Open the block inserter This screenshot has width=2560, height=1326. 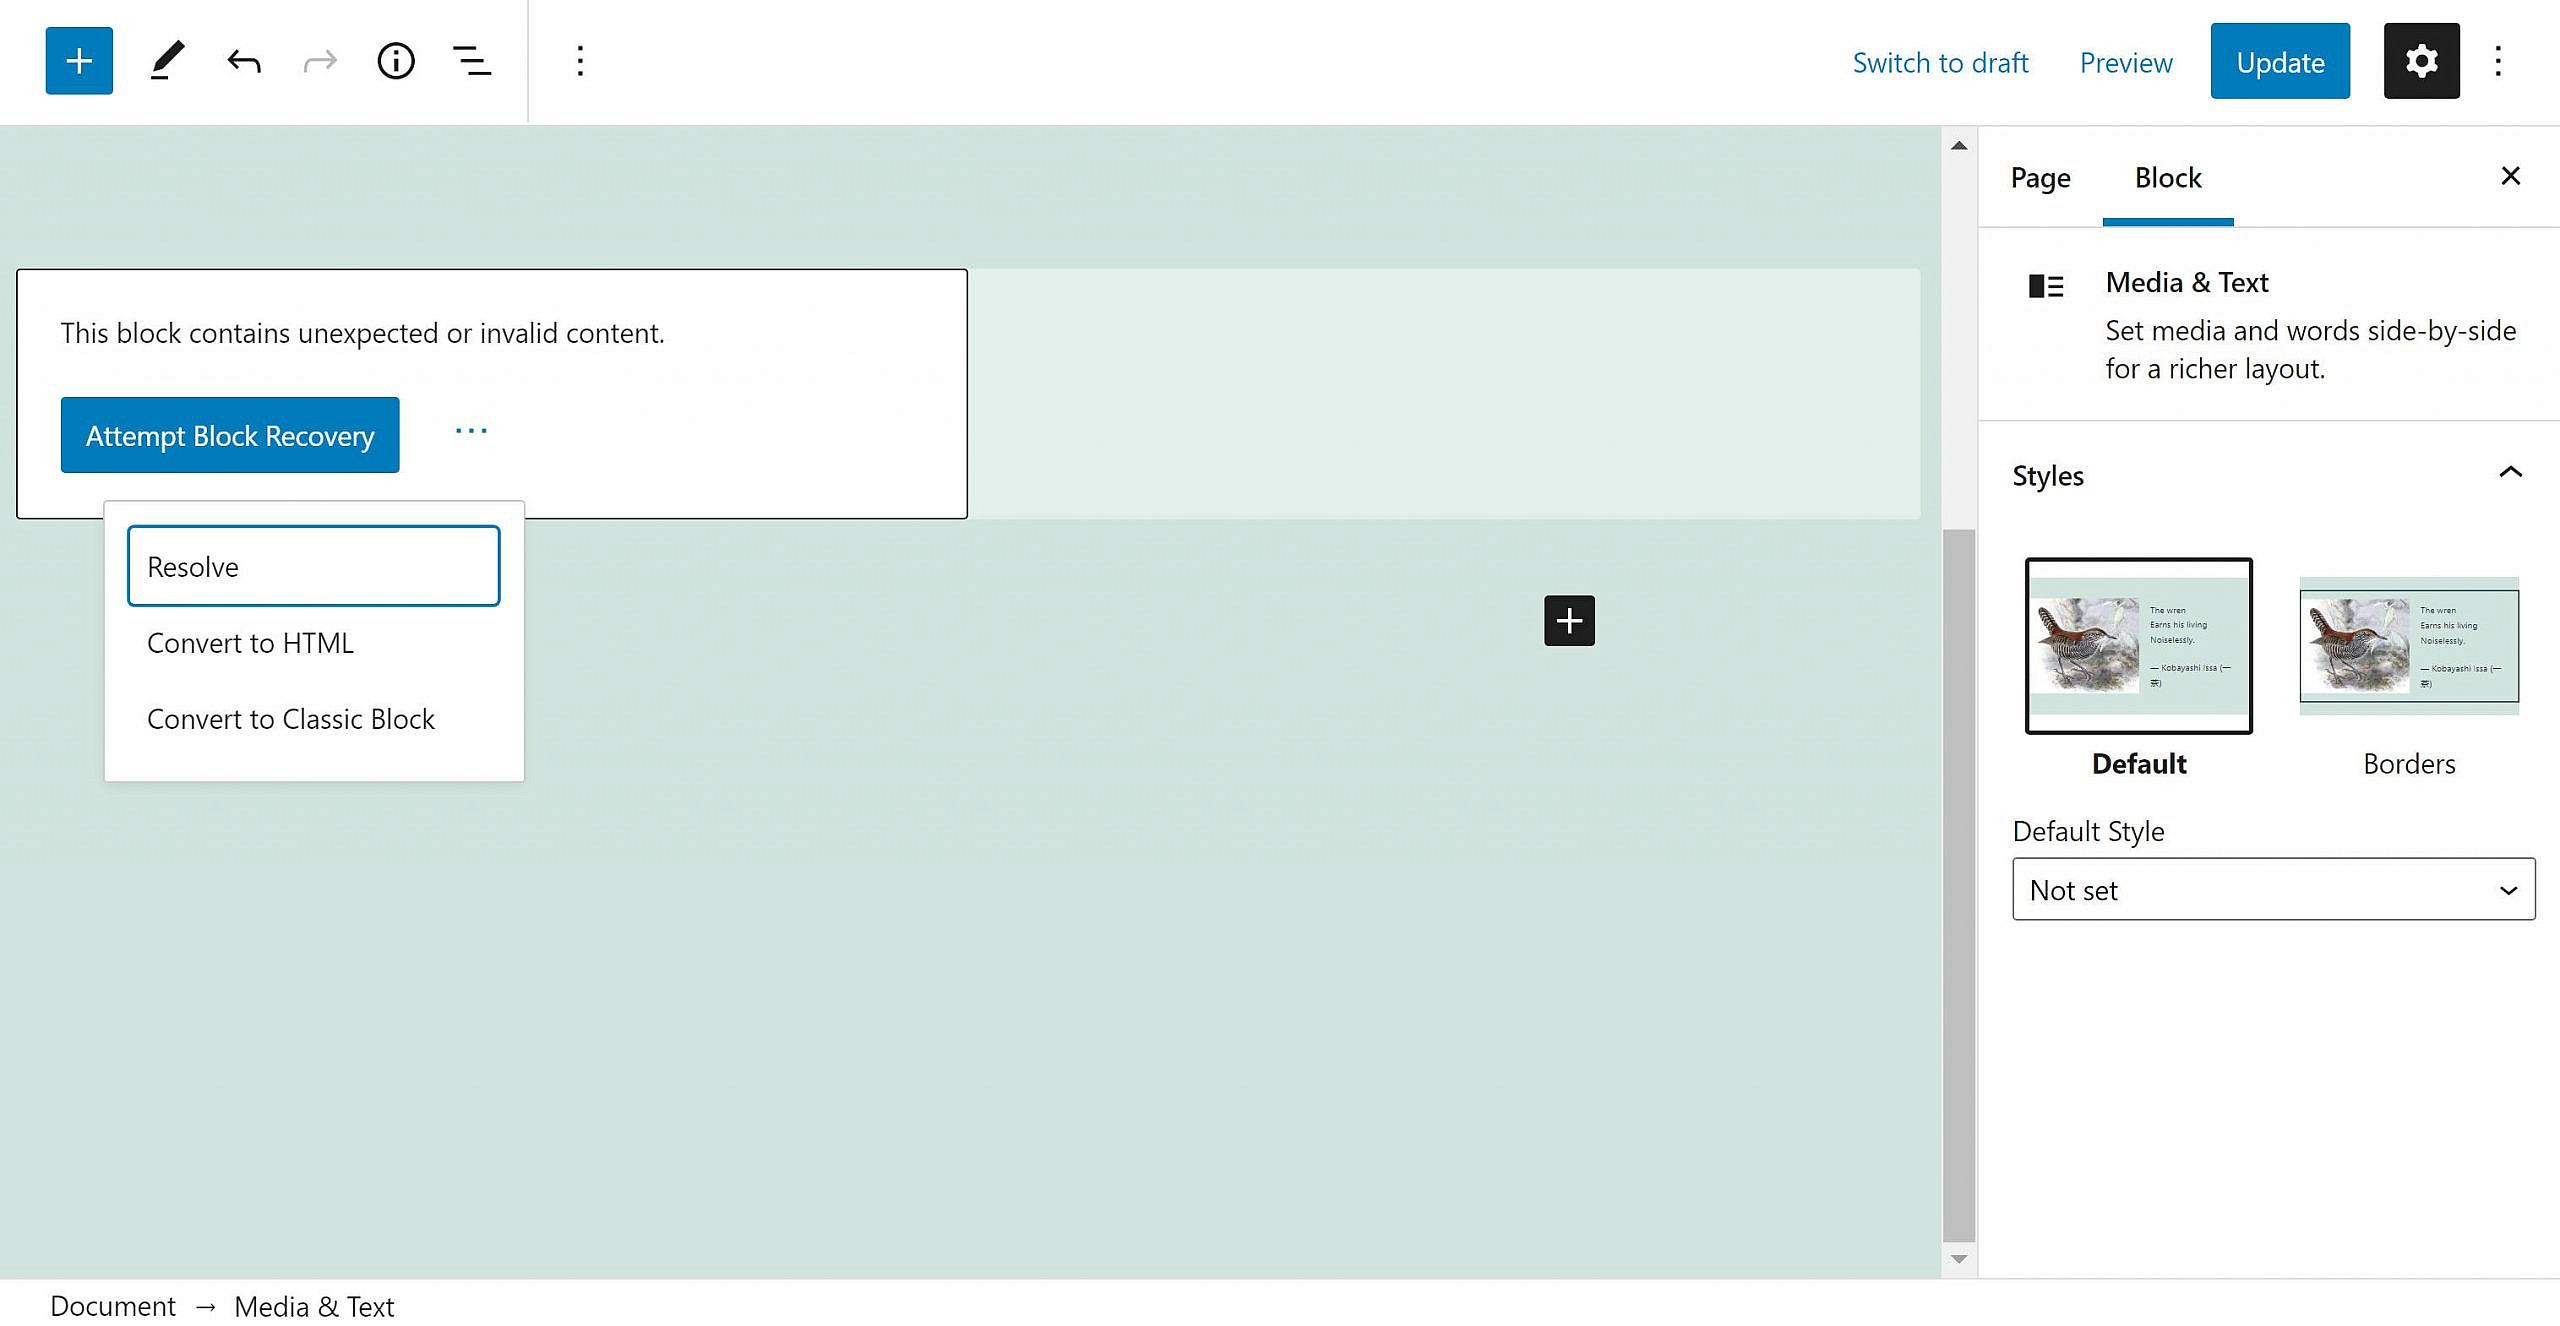[x=78, y=60]
